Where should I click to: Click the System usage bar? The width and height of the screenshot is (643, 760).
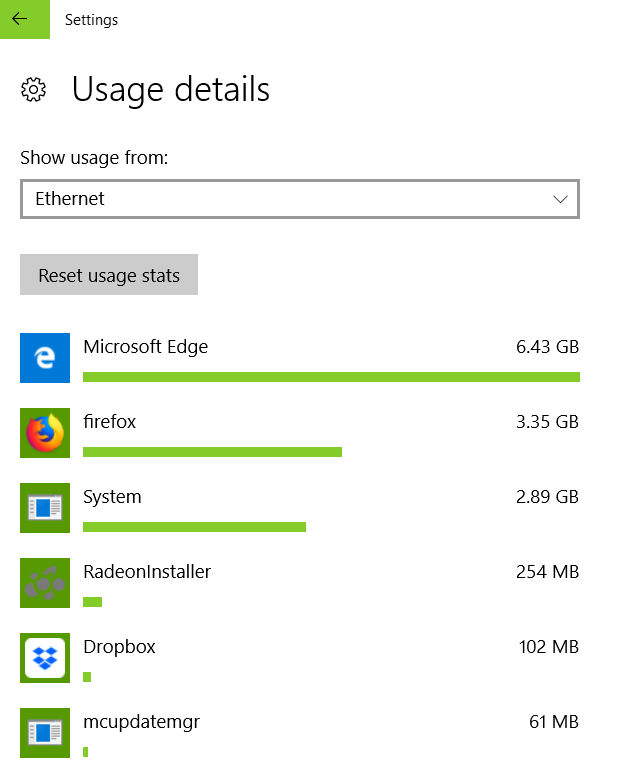pos(194,527)
